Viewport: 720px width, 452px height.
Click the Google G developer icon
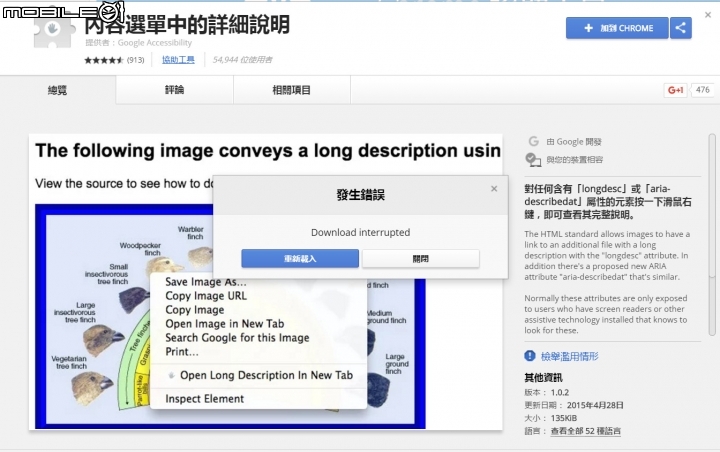point(533,141)
